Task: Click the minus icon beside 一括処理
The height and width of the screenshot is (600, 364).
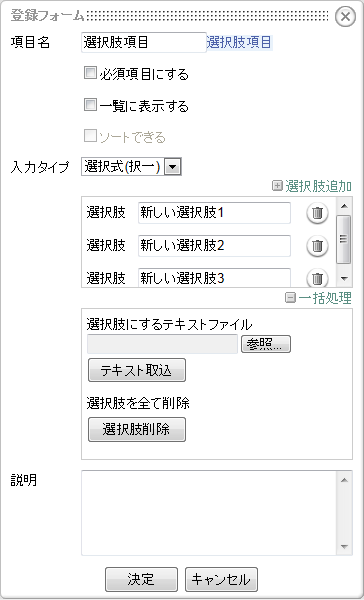Action: point(291,298)
